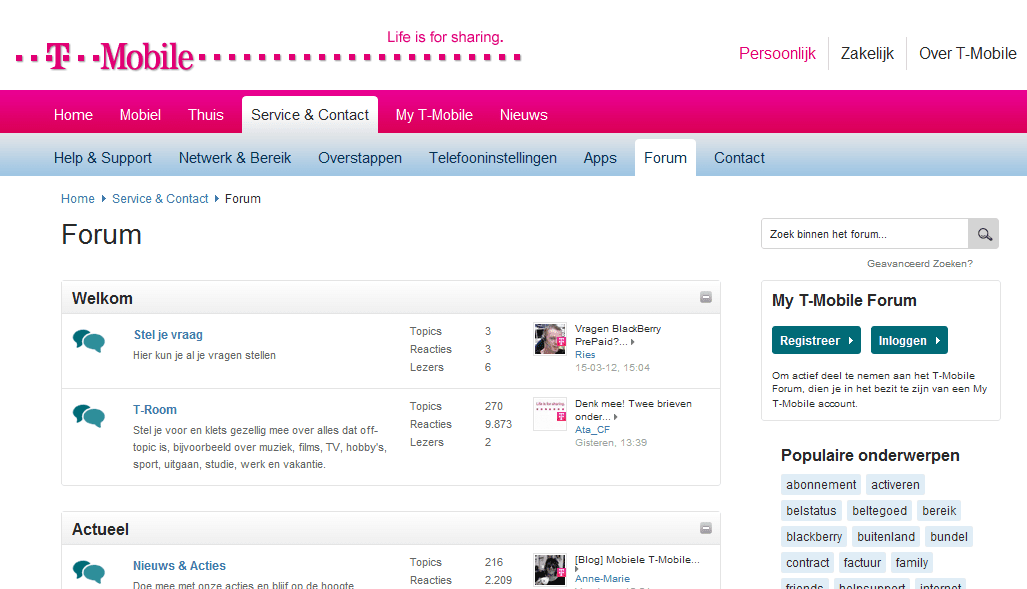Click the speech bubble icon beside Nieuws & Acties

89,572
